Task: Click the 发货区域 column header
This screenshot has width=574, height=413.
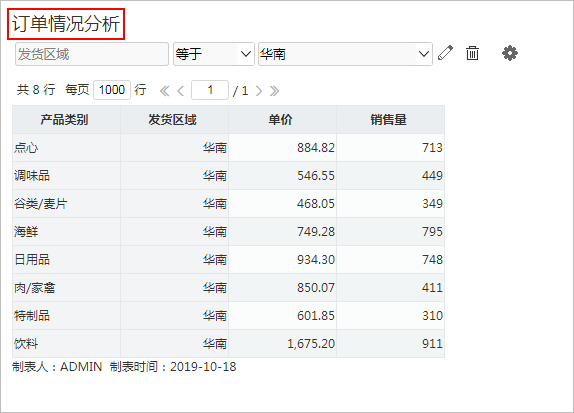Action: tap(174, 120)
